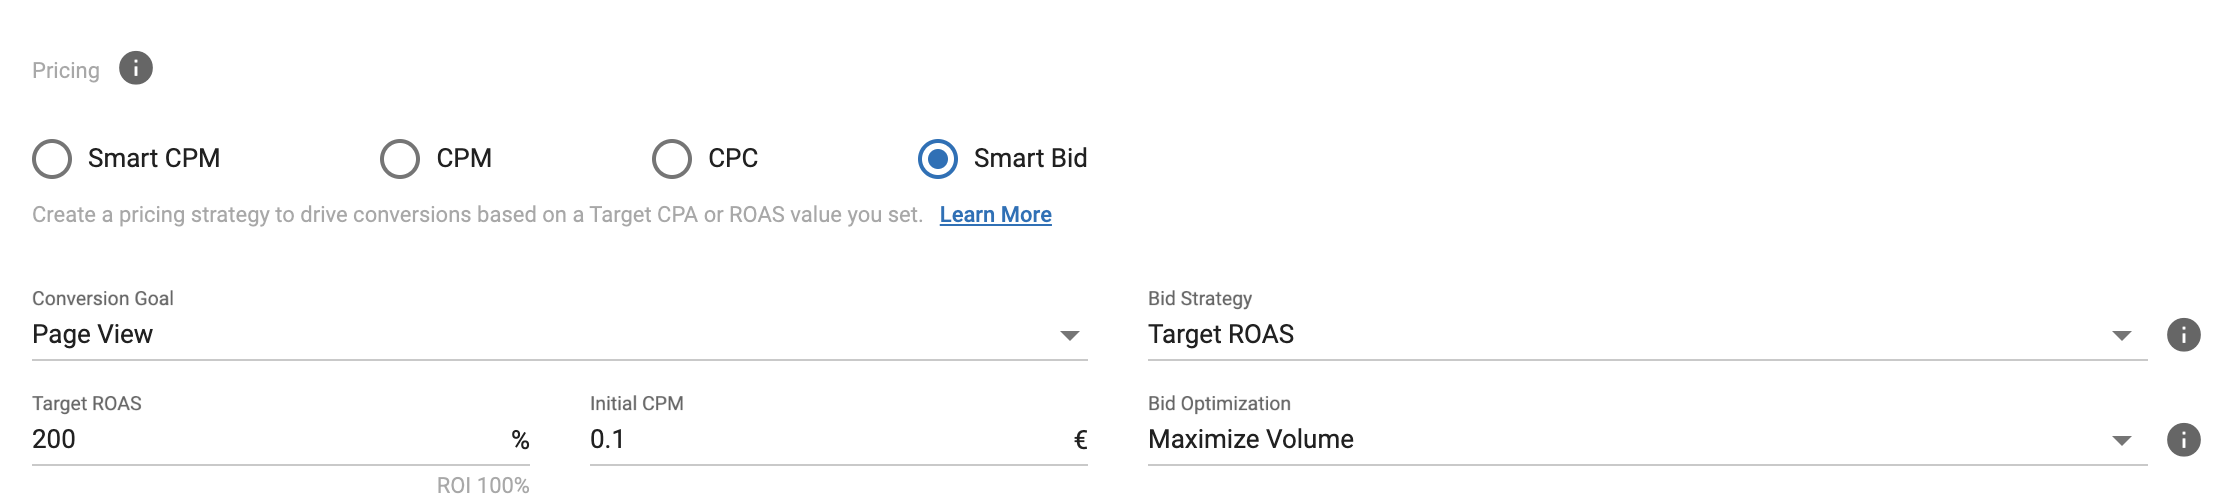Click the selected Smart Bid radio button
The image size is (2236, 502).
tap(938, 159)
